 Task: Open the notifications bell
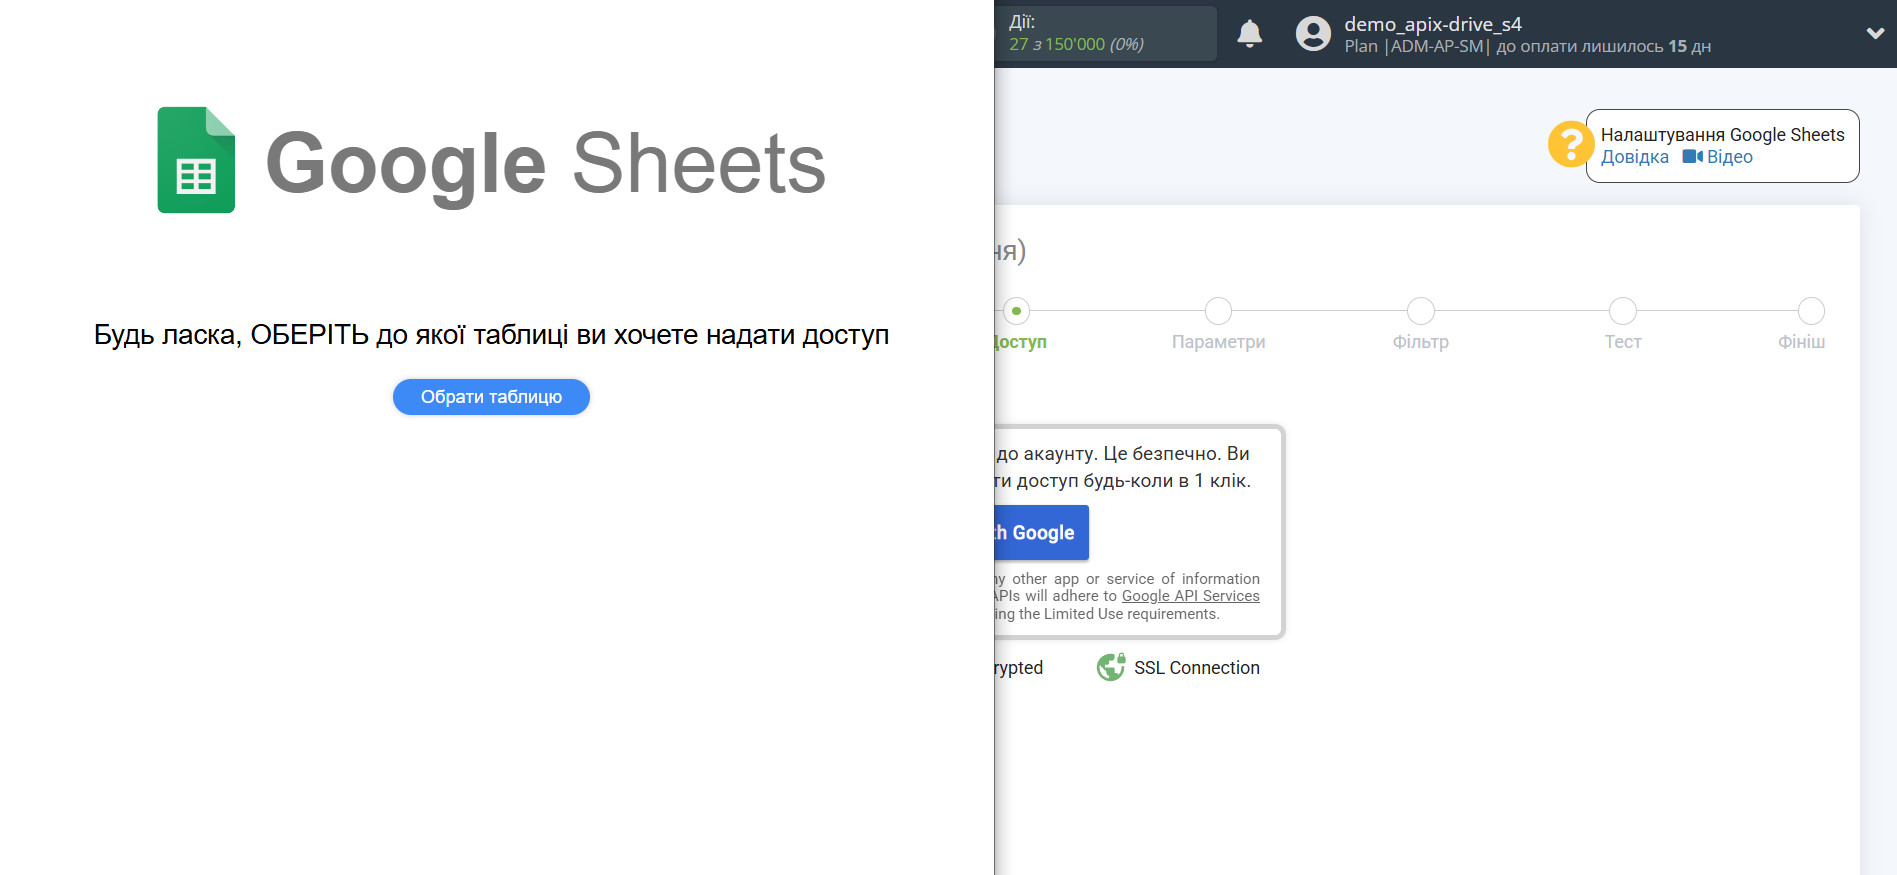[x=1249, y=34]
